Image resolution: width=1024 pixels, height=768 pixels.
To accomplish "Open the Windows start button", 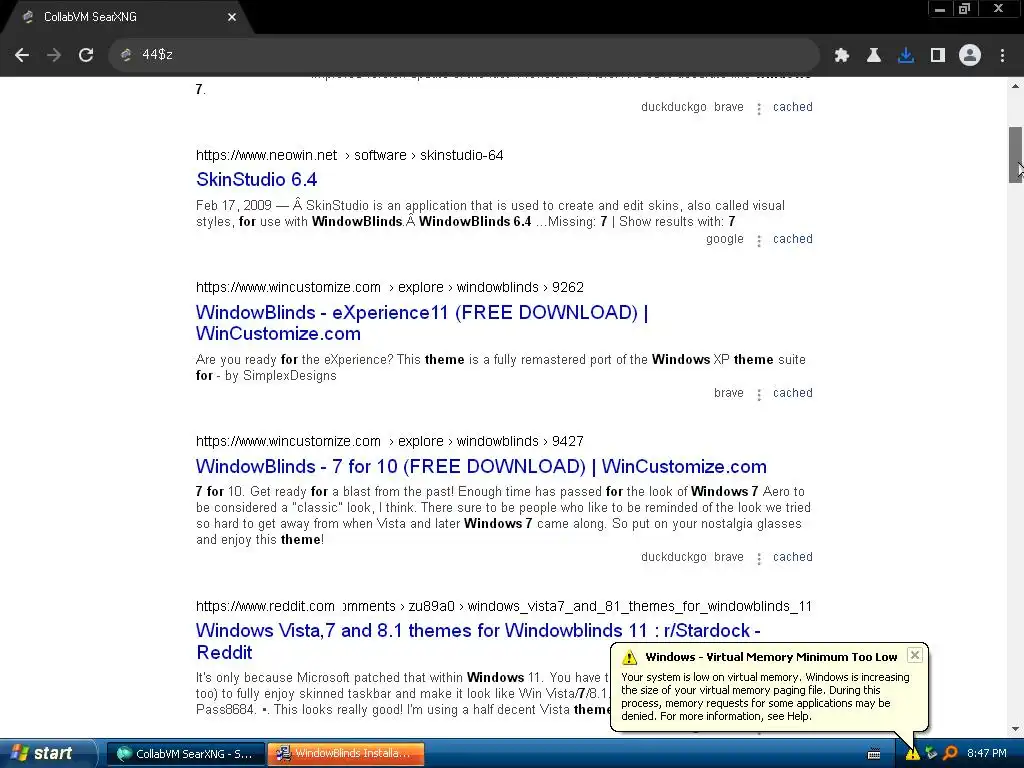I will point(47,754).
